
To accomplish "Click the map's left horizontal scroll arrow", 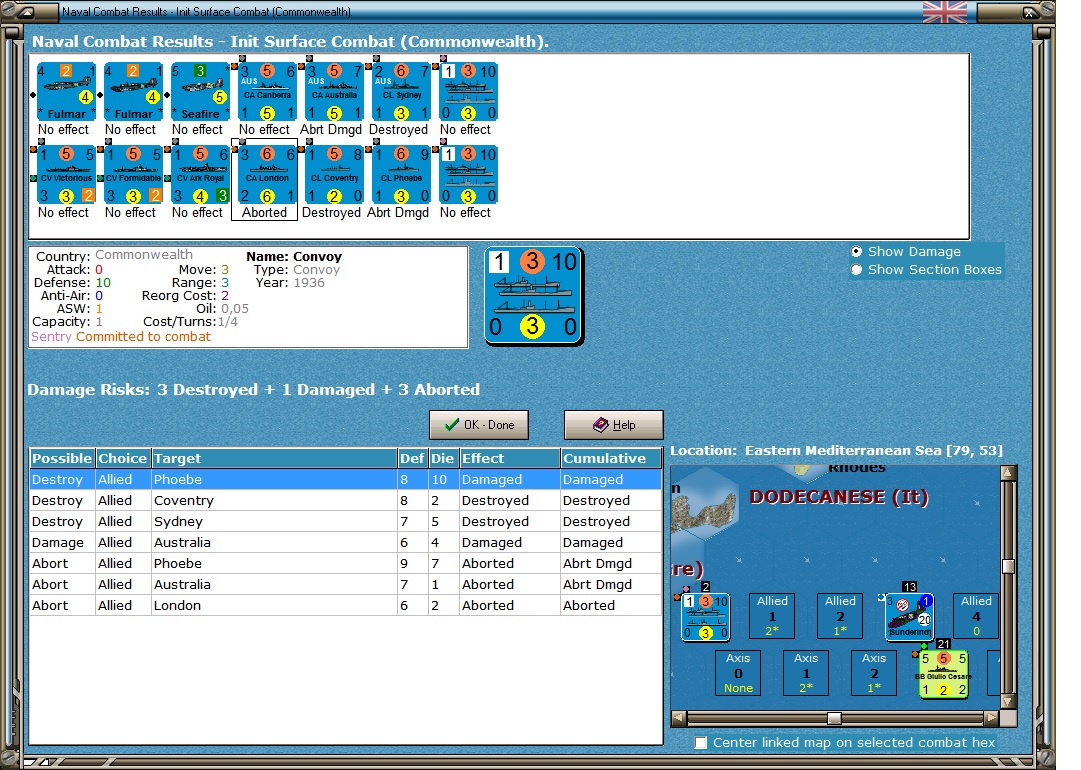I will [x=679, y=718].
